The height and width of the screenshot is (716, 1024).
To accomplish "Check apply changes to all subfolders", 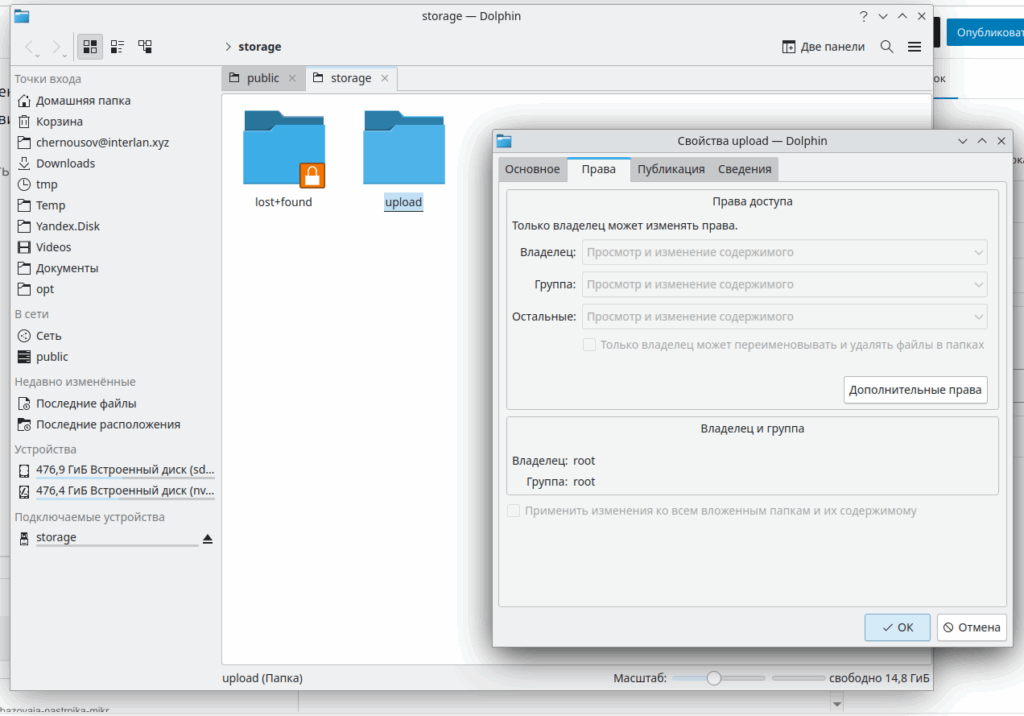I will 514,511.
